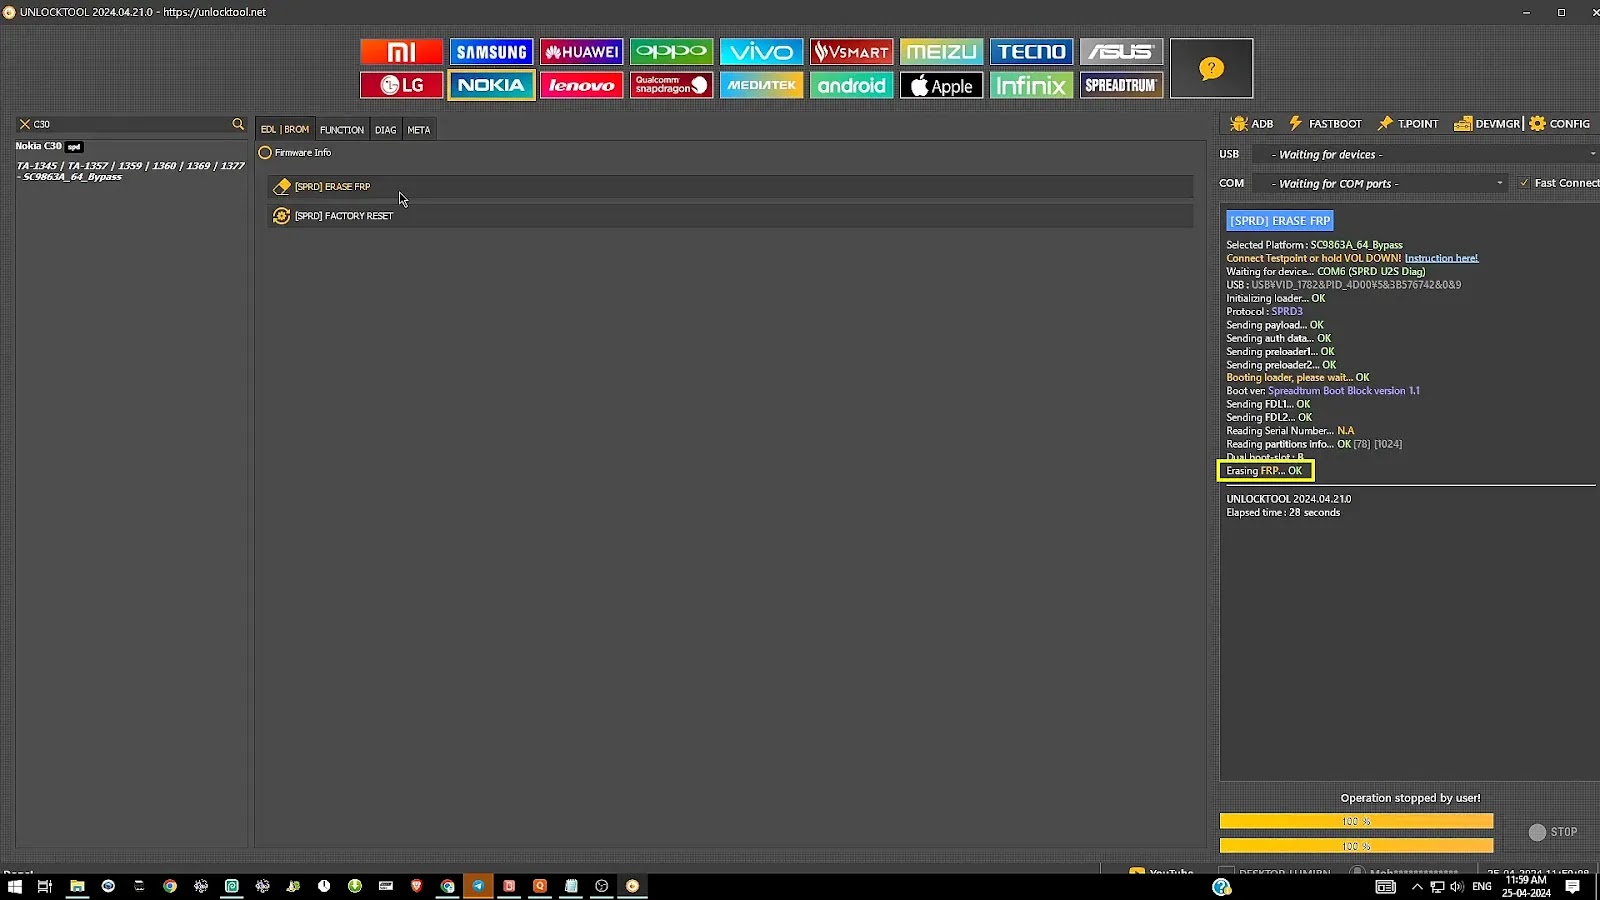Select the LG brand logo
Screen dimensions: 1600x900
pyautogui.click(x=401, y=85)
